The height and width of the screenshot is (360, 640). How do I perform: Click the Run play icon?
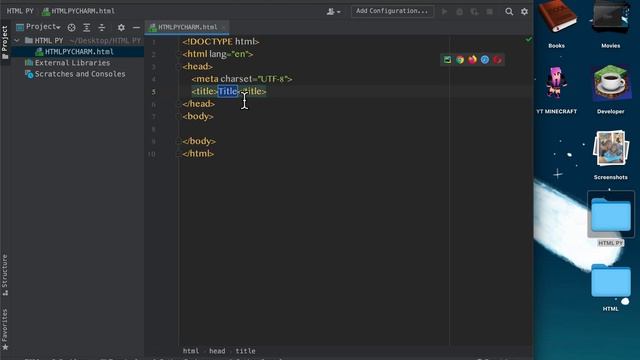(x=444, y=11)
